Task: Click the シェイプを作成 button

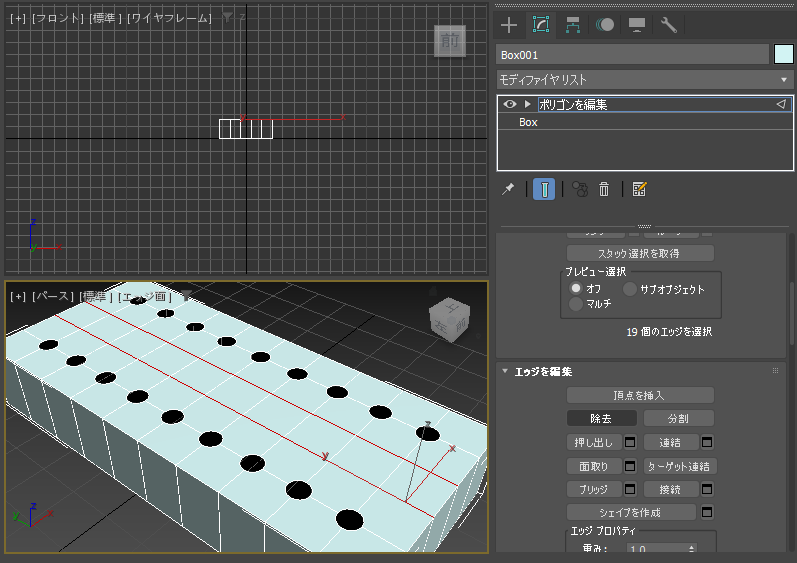Action: point(631,512)
